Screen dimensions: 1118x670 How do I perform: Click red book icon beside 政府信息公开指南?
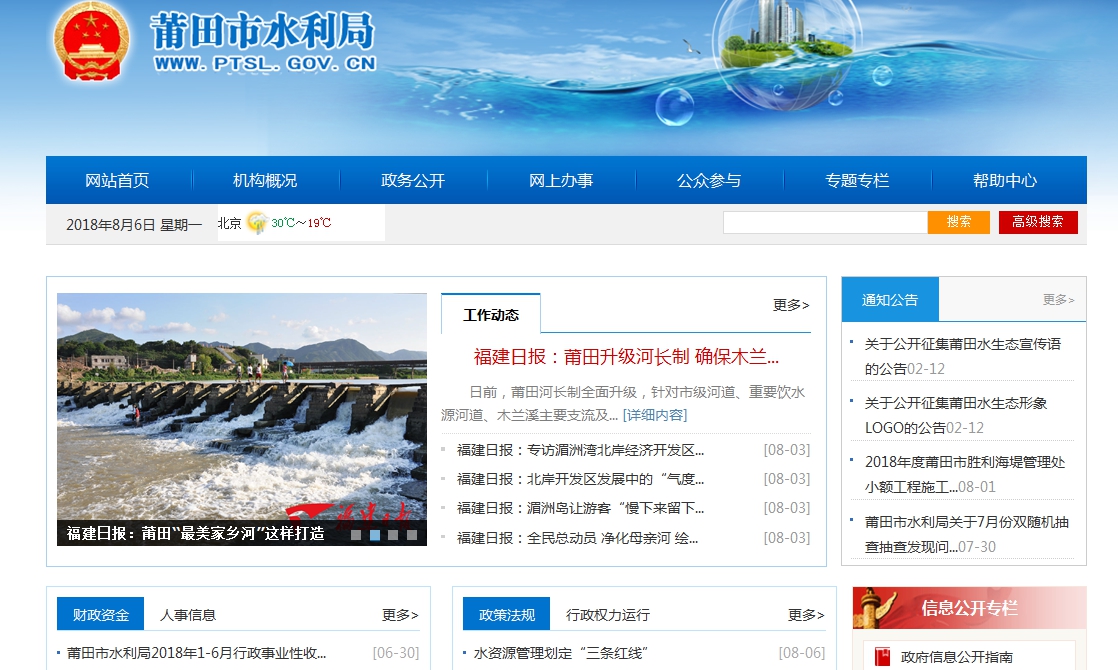pyautogui.click(x=883, y=657)
